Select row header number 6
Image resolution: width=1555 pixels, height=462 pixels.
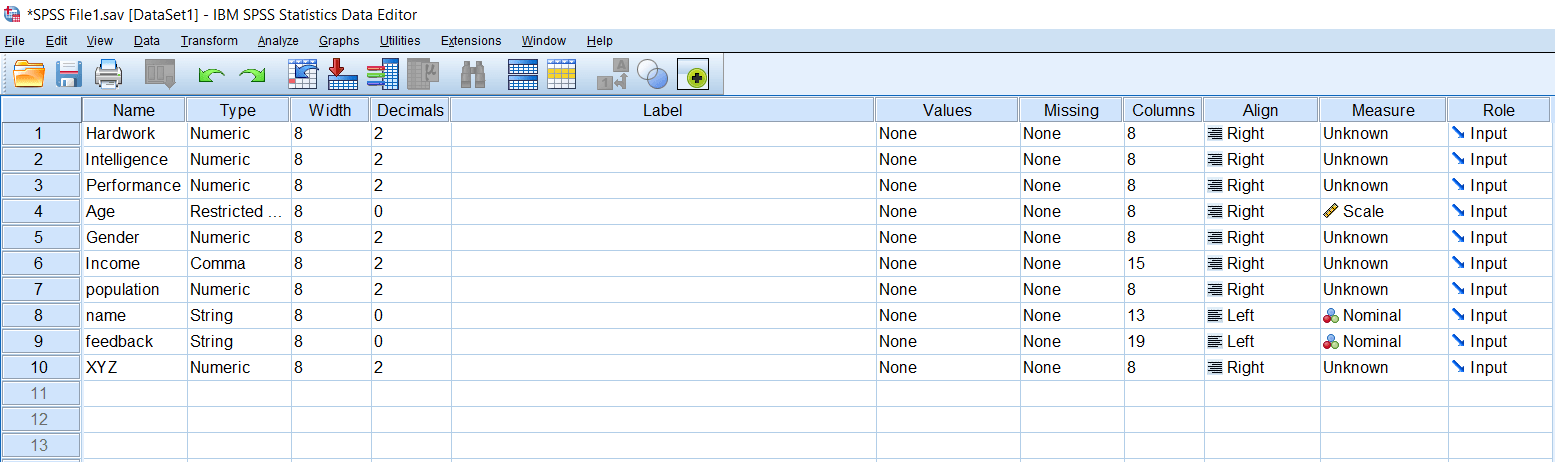(x=40, y=263)
